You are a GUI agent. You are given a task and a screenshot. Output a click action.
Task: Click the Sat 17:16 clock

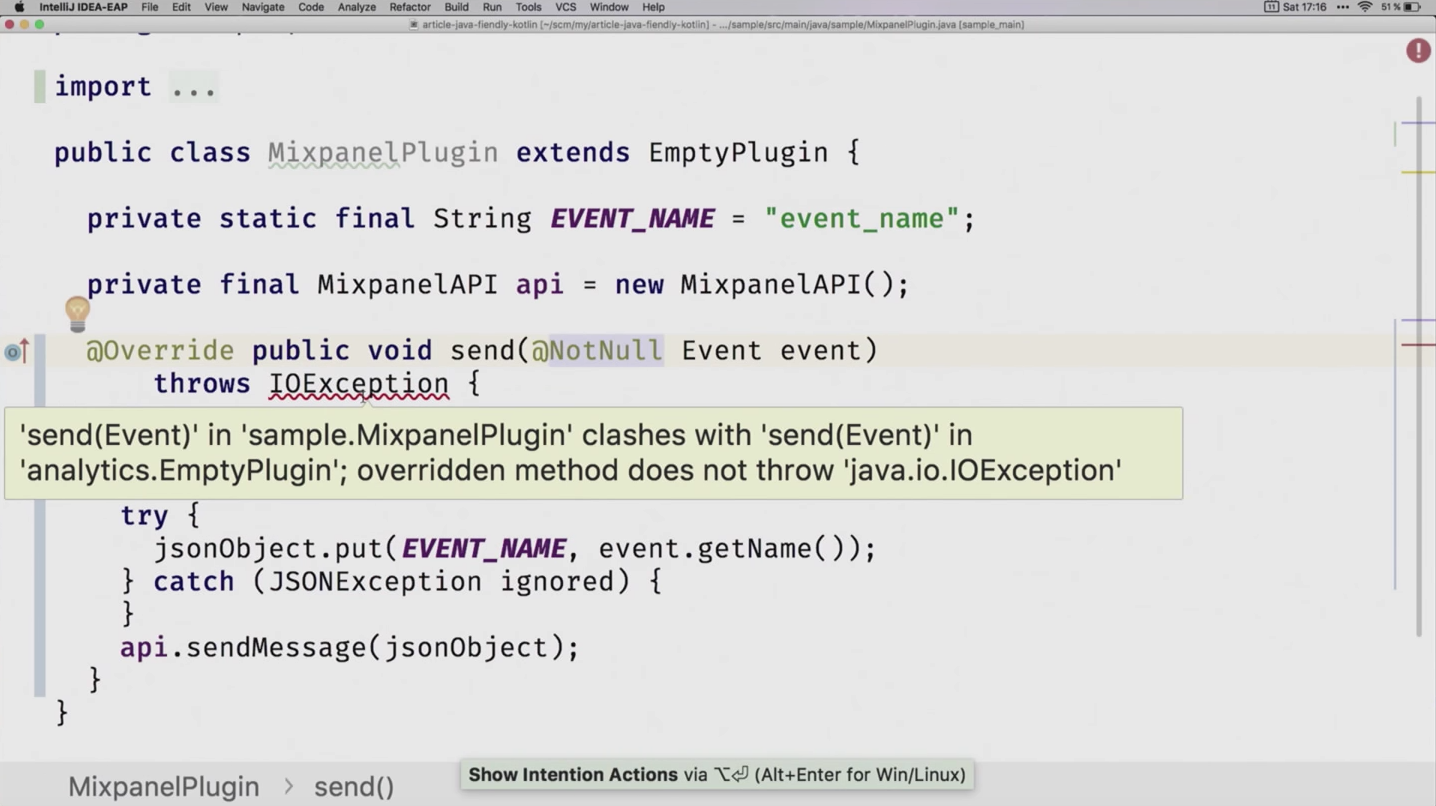pyautogui.click(x=1304, y=7)
